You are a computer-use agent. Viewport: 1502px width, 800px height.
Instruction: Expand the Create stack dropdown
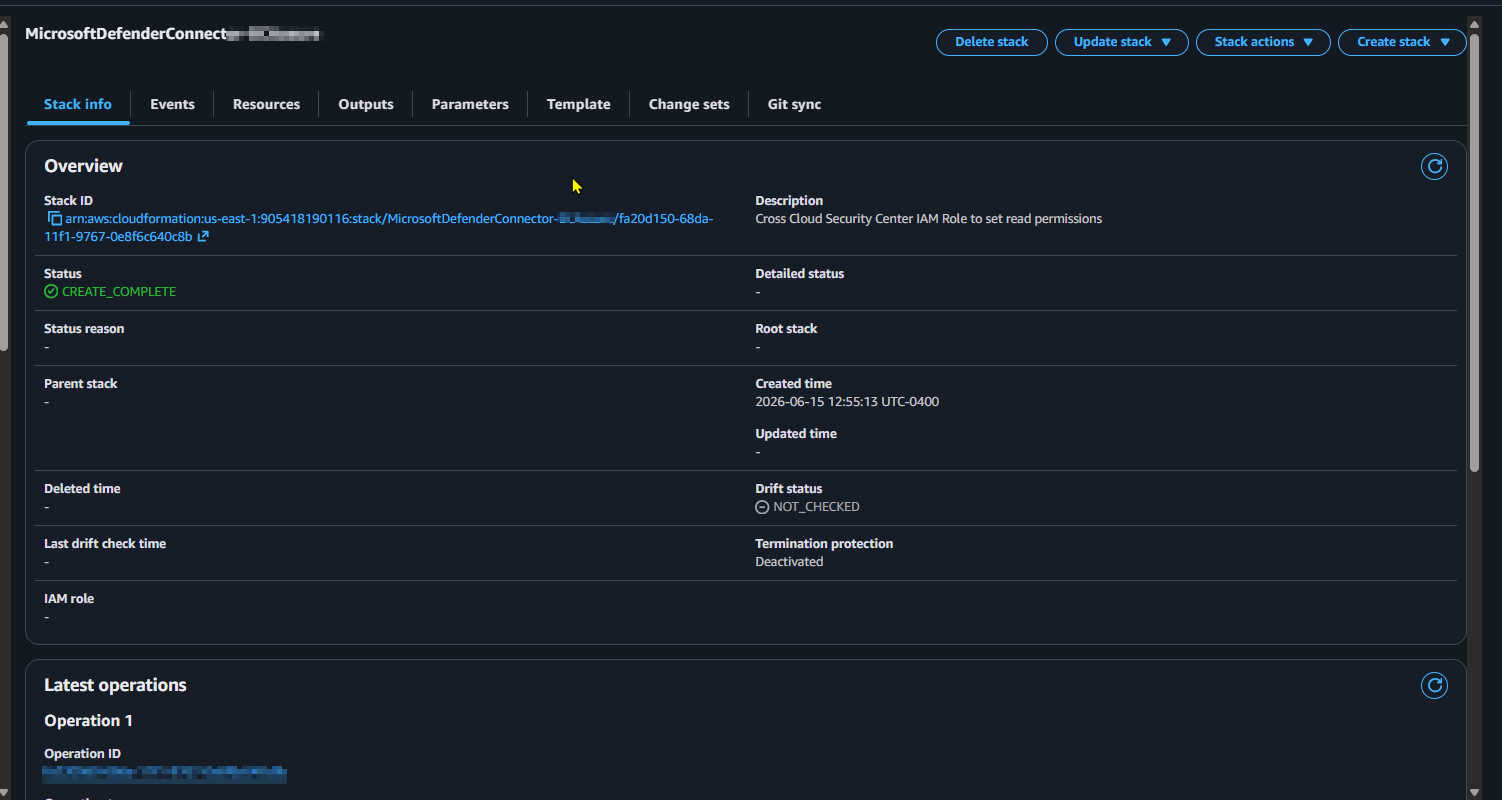[1402, 42]
